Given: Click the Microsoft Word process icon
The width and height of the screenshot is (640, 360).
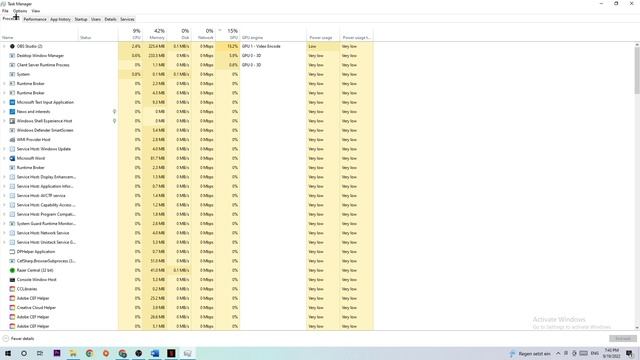Looking at the screenshot, I should tap(12, 158).
